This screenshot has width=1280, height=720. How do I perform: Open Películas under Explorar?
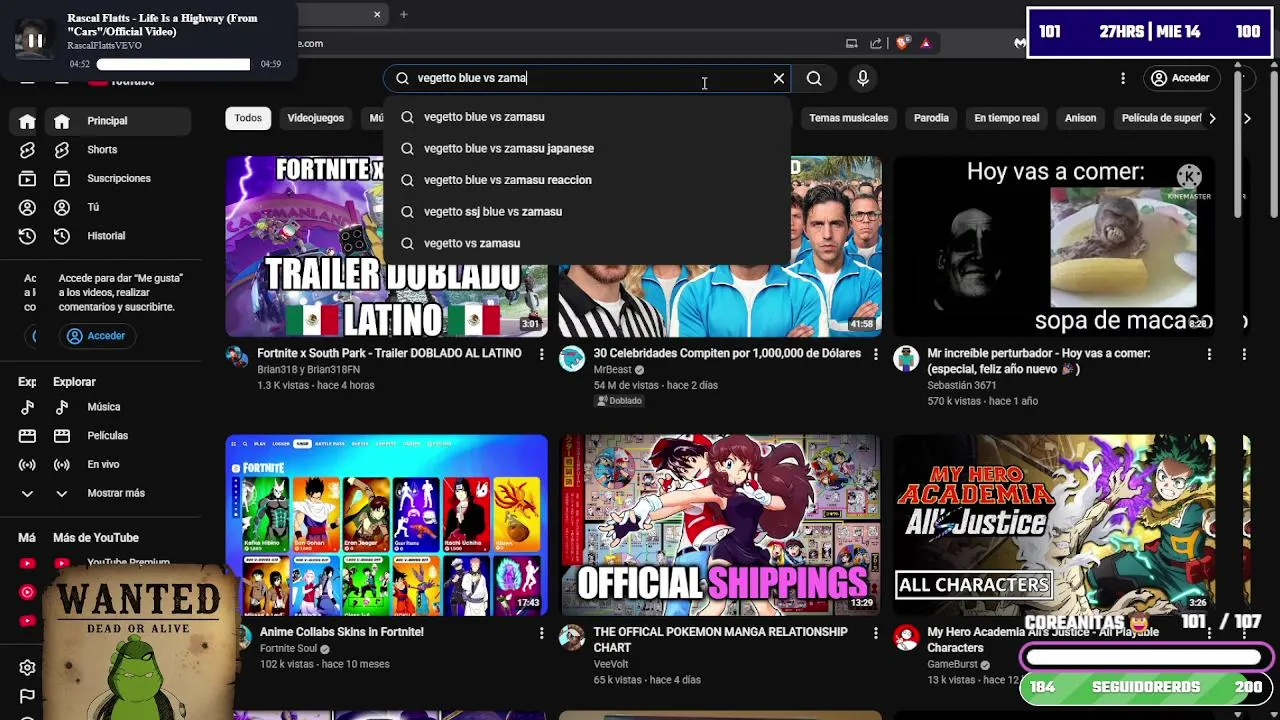pos(118,436)
